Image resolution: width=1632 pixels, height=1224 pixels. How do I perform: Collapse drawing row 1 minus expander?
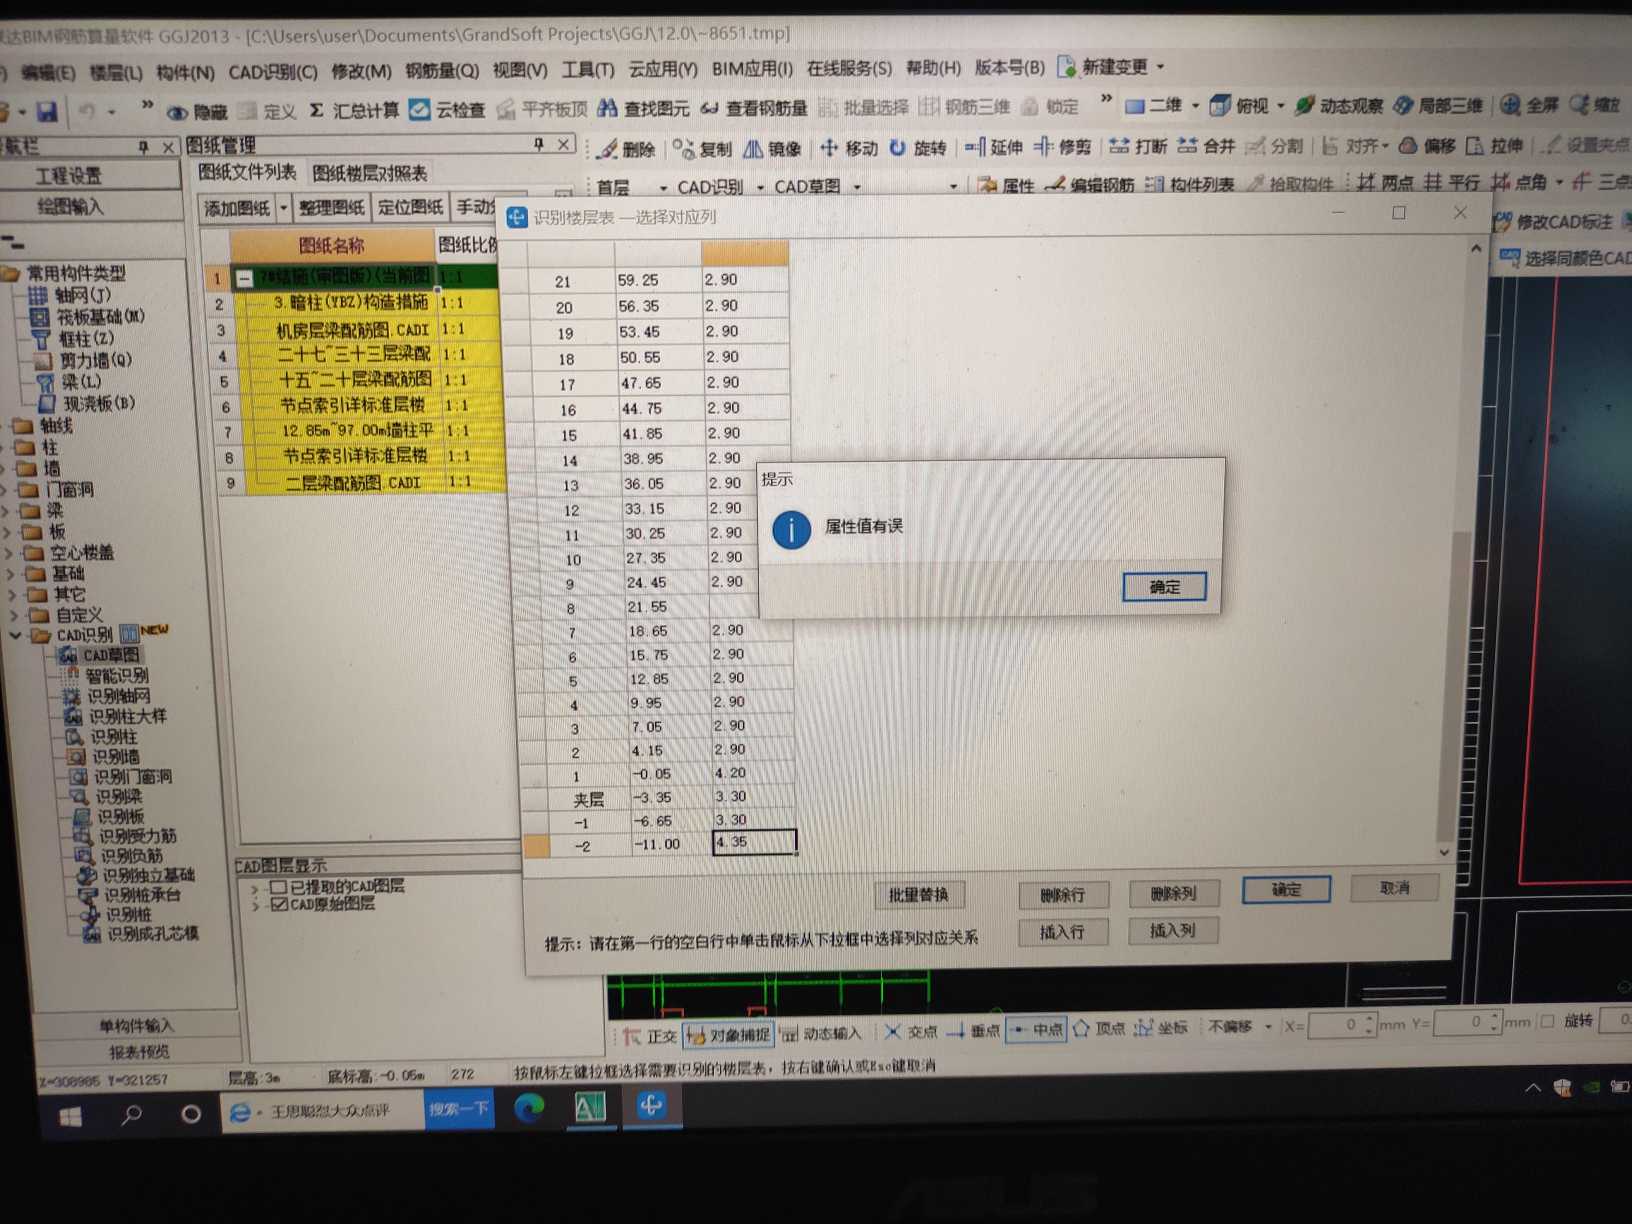tap(244, 278)
